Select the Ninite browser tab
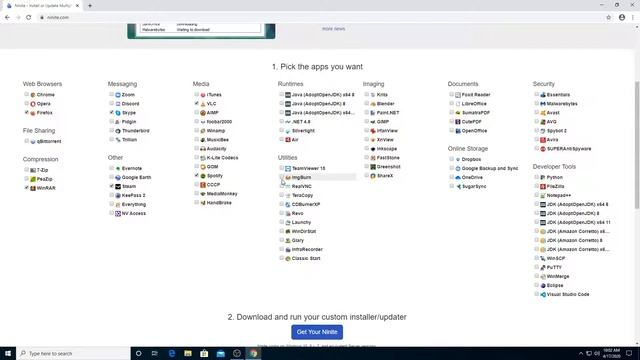This screenshot has width=640, height=360. click(x=42, y=6)
